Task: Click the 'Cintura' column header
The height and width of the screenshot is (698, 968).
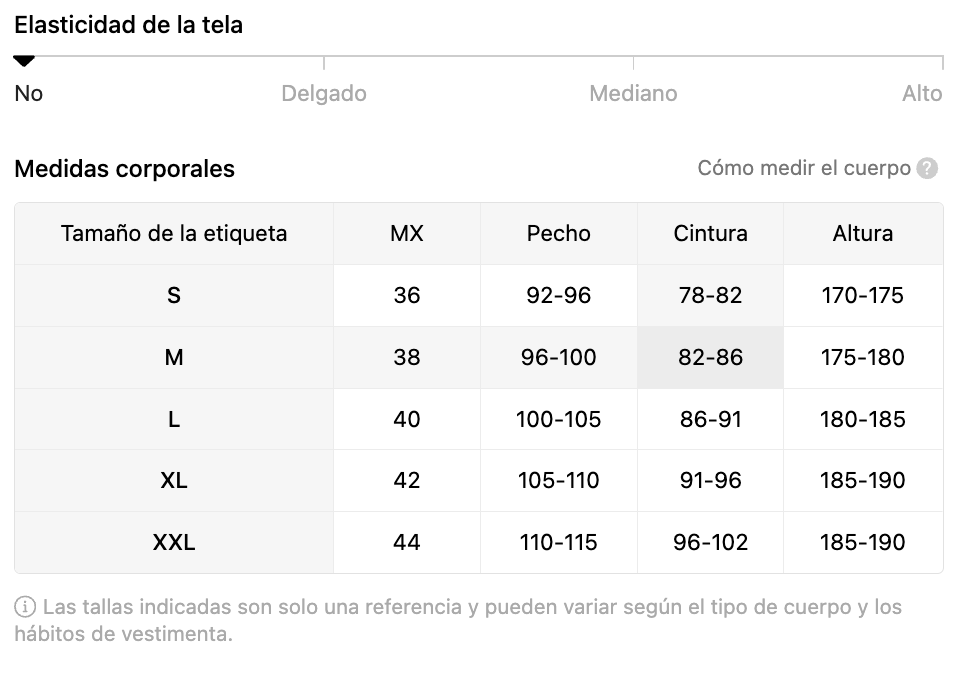Action: [x=710, y=233]
